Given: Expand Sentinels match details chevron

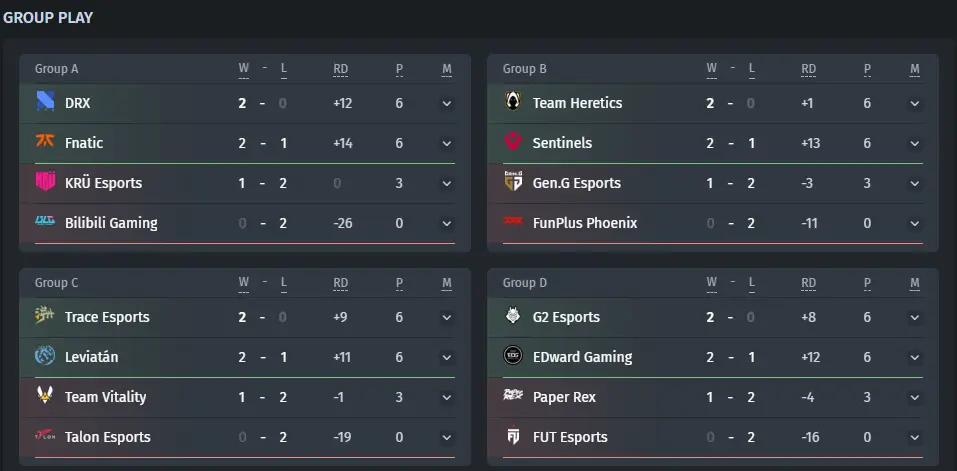Looking at the screenshot, I should [914, 144].
